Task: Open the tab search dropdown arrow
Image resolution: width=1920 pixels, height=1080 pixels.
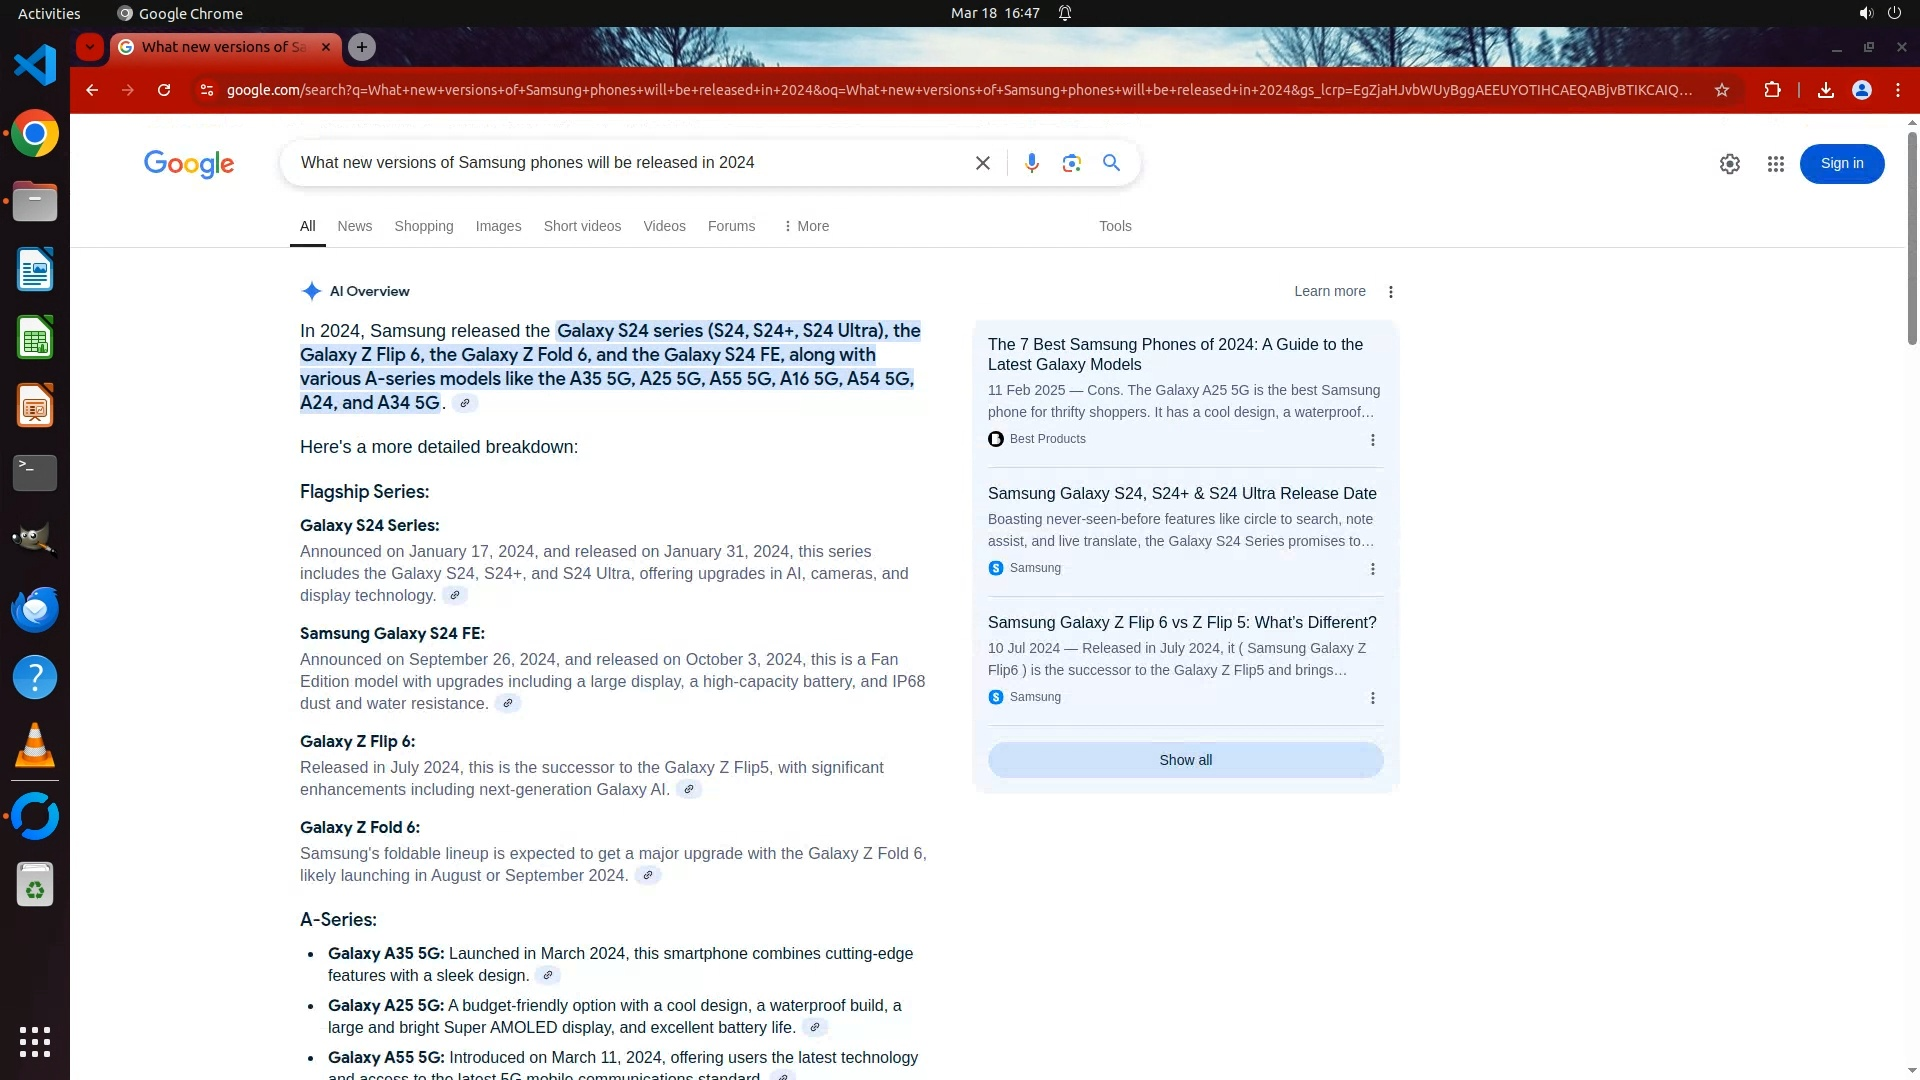Action: pyautogui.click(x=90, y=47)
